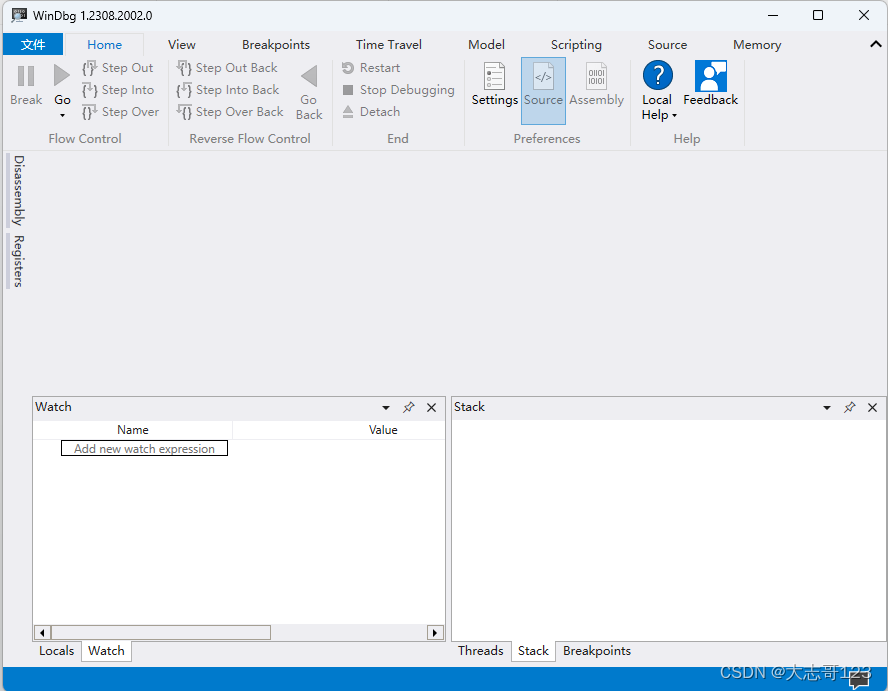Click Step Into in Flow Control
The width and height of the screenshot is (888, 691).
tap(118, 90)
